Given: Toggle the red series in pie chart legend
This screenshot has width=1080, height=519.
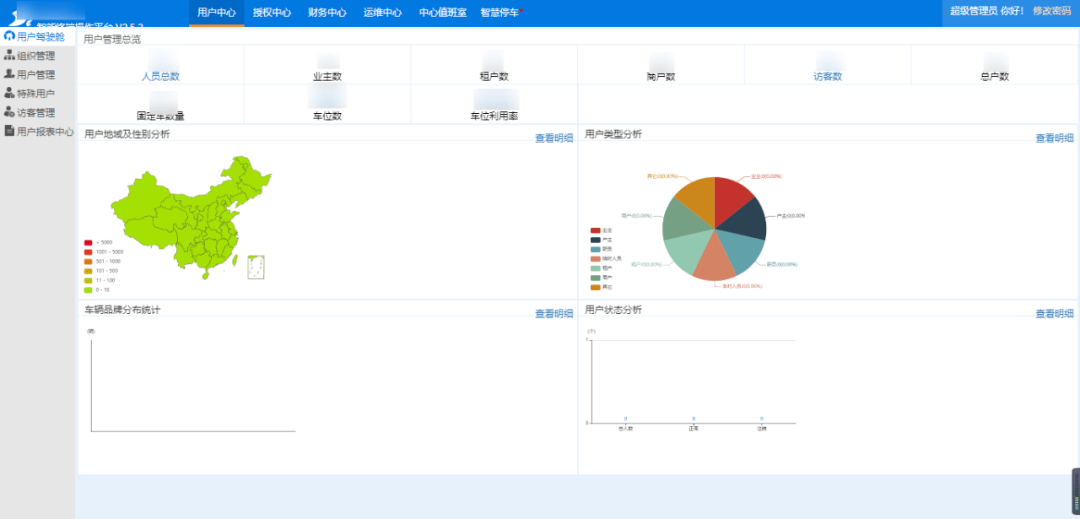Looking at the screenshot, I should [596, 230].
